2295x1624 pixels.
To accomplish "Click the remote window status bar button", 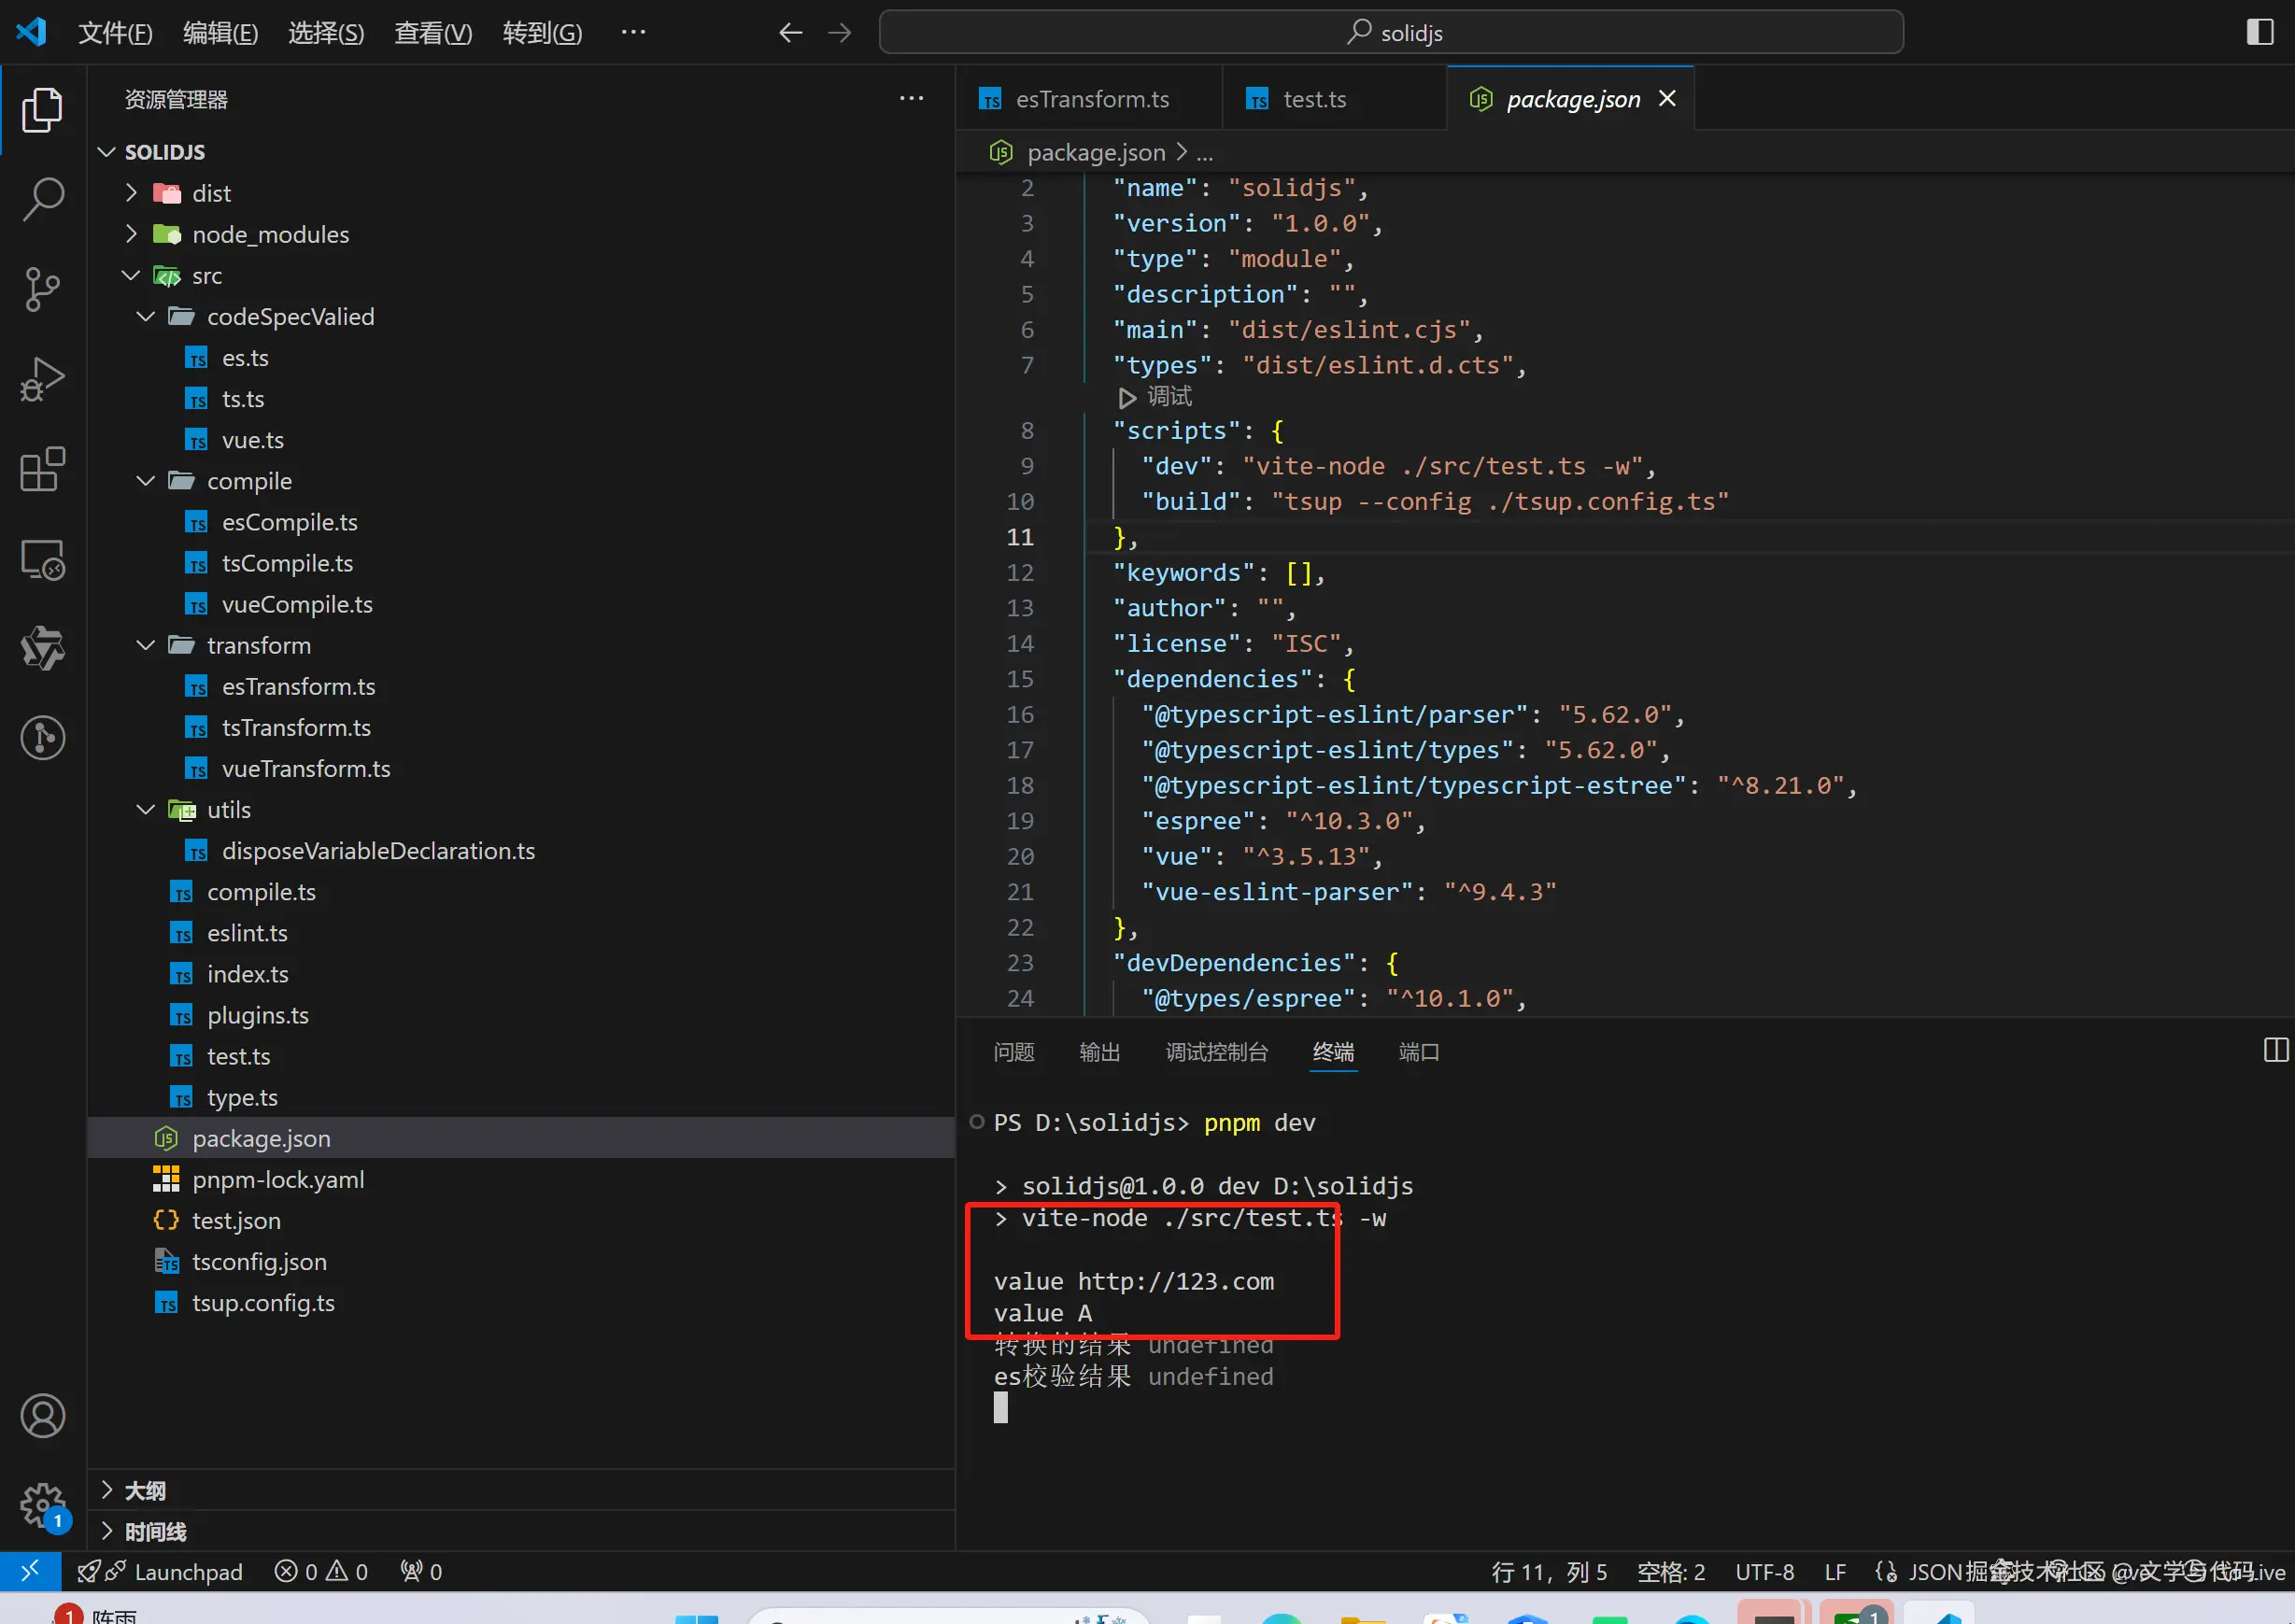I will tap(30, 1571).
